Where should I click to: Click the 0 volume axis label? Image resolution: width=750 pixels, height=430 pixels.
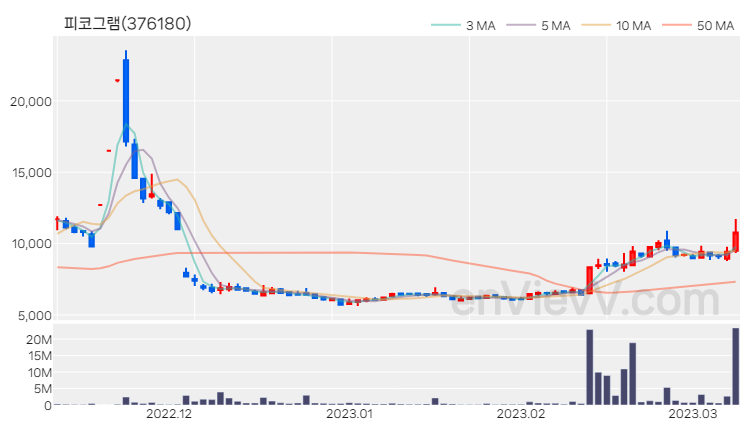coord(47,406)
